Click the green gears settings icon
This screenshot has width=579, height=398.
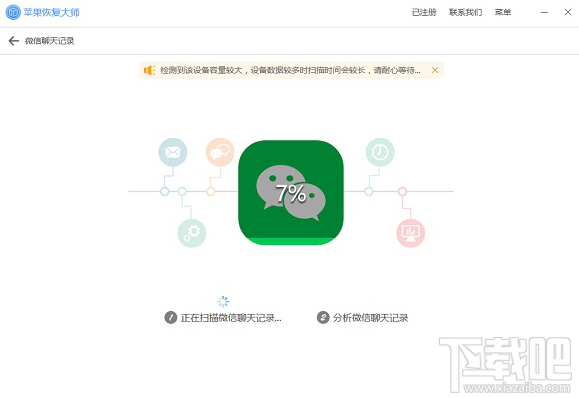coord(192,233)
